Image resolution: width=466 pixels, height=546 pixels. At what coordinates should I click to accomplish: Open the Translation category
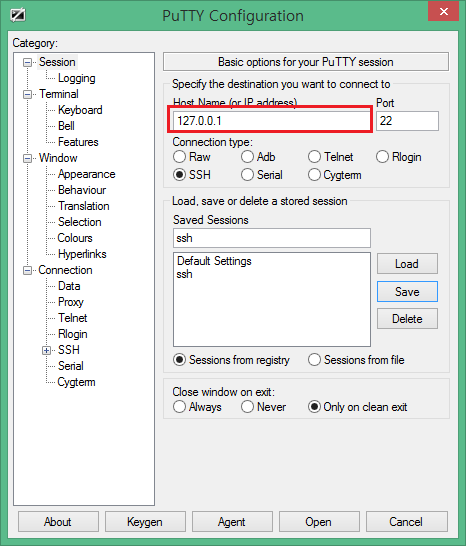(x=84, y=206)
